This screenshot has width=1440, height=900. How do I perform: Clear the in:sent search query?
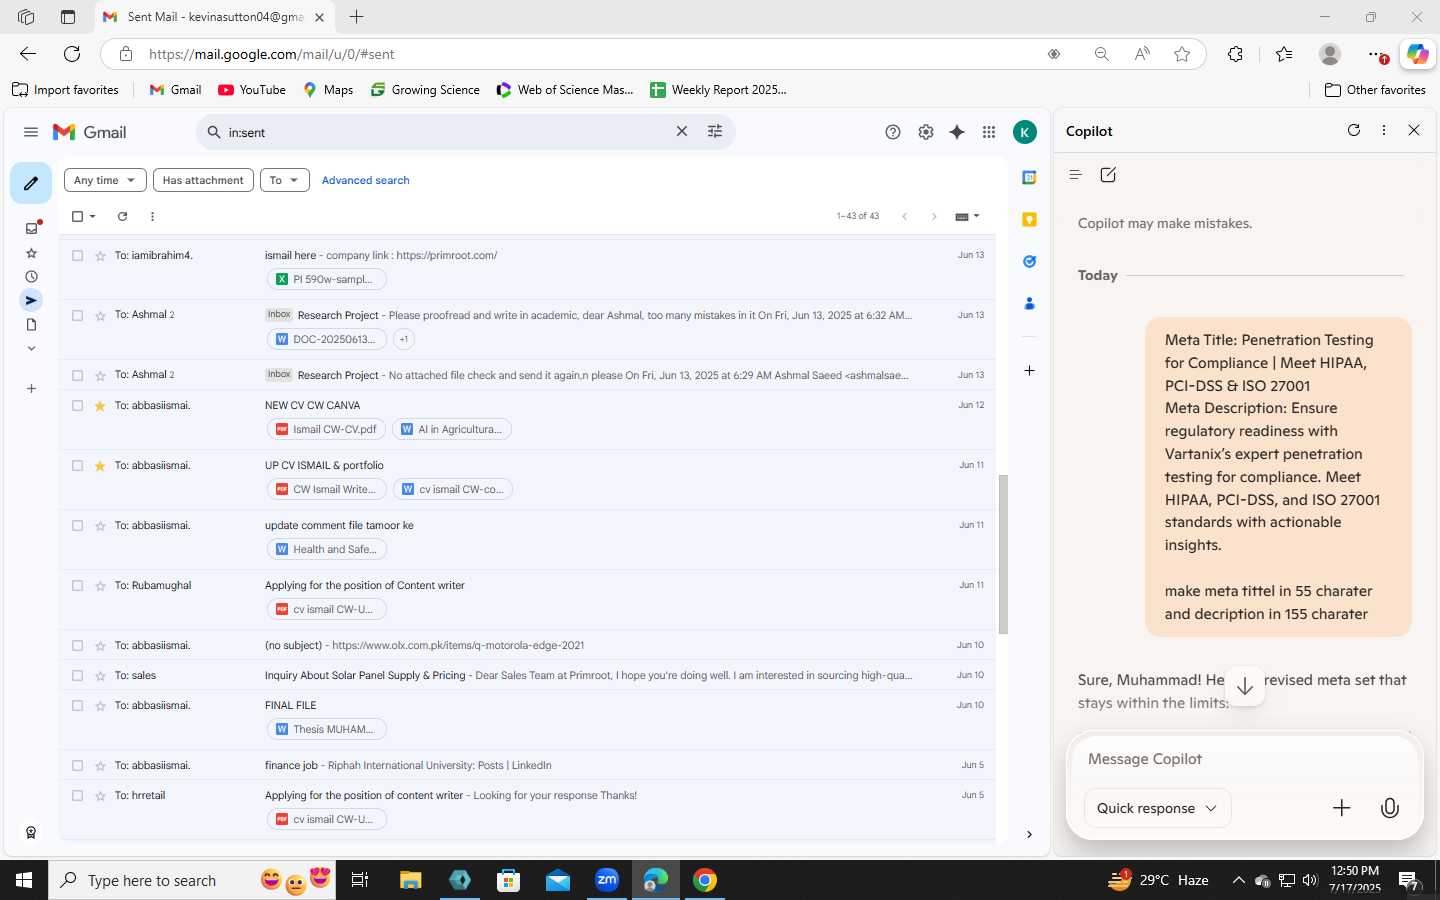[682, 132]
